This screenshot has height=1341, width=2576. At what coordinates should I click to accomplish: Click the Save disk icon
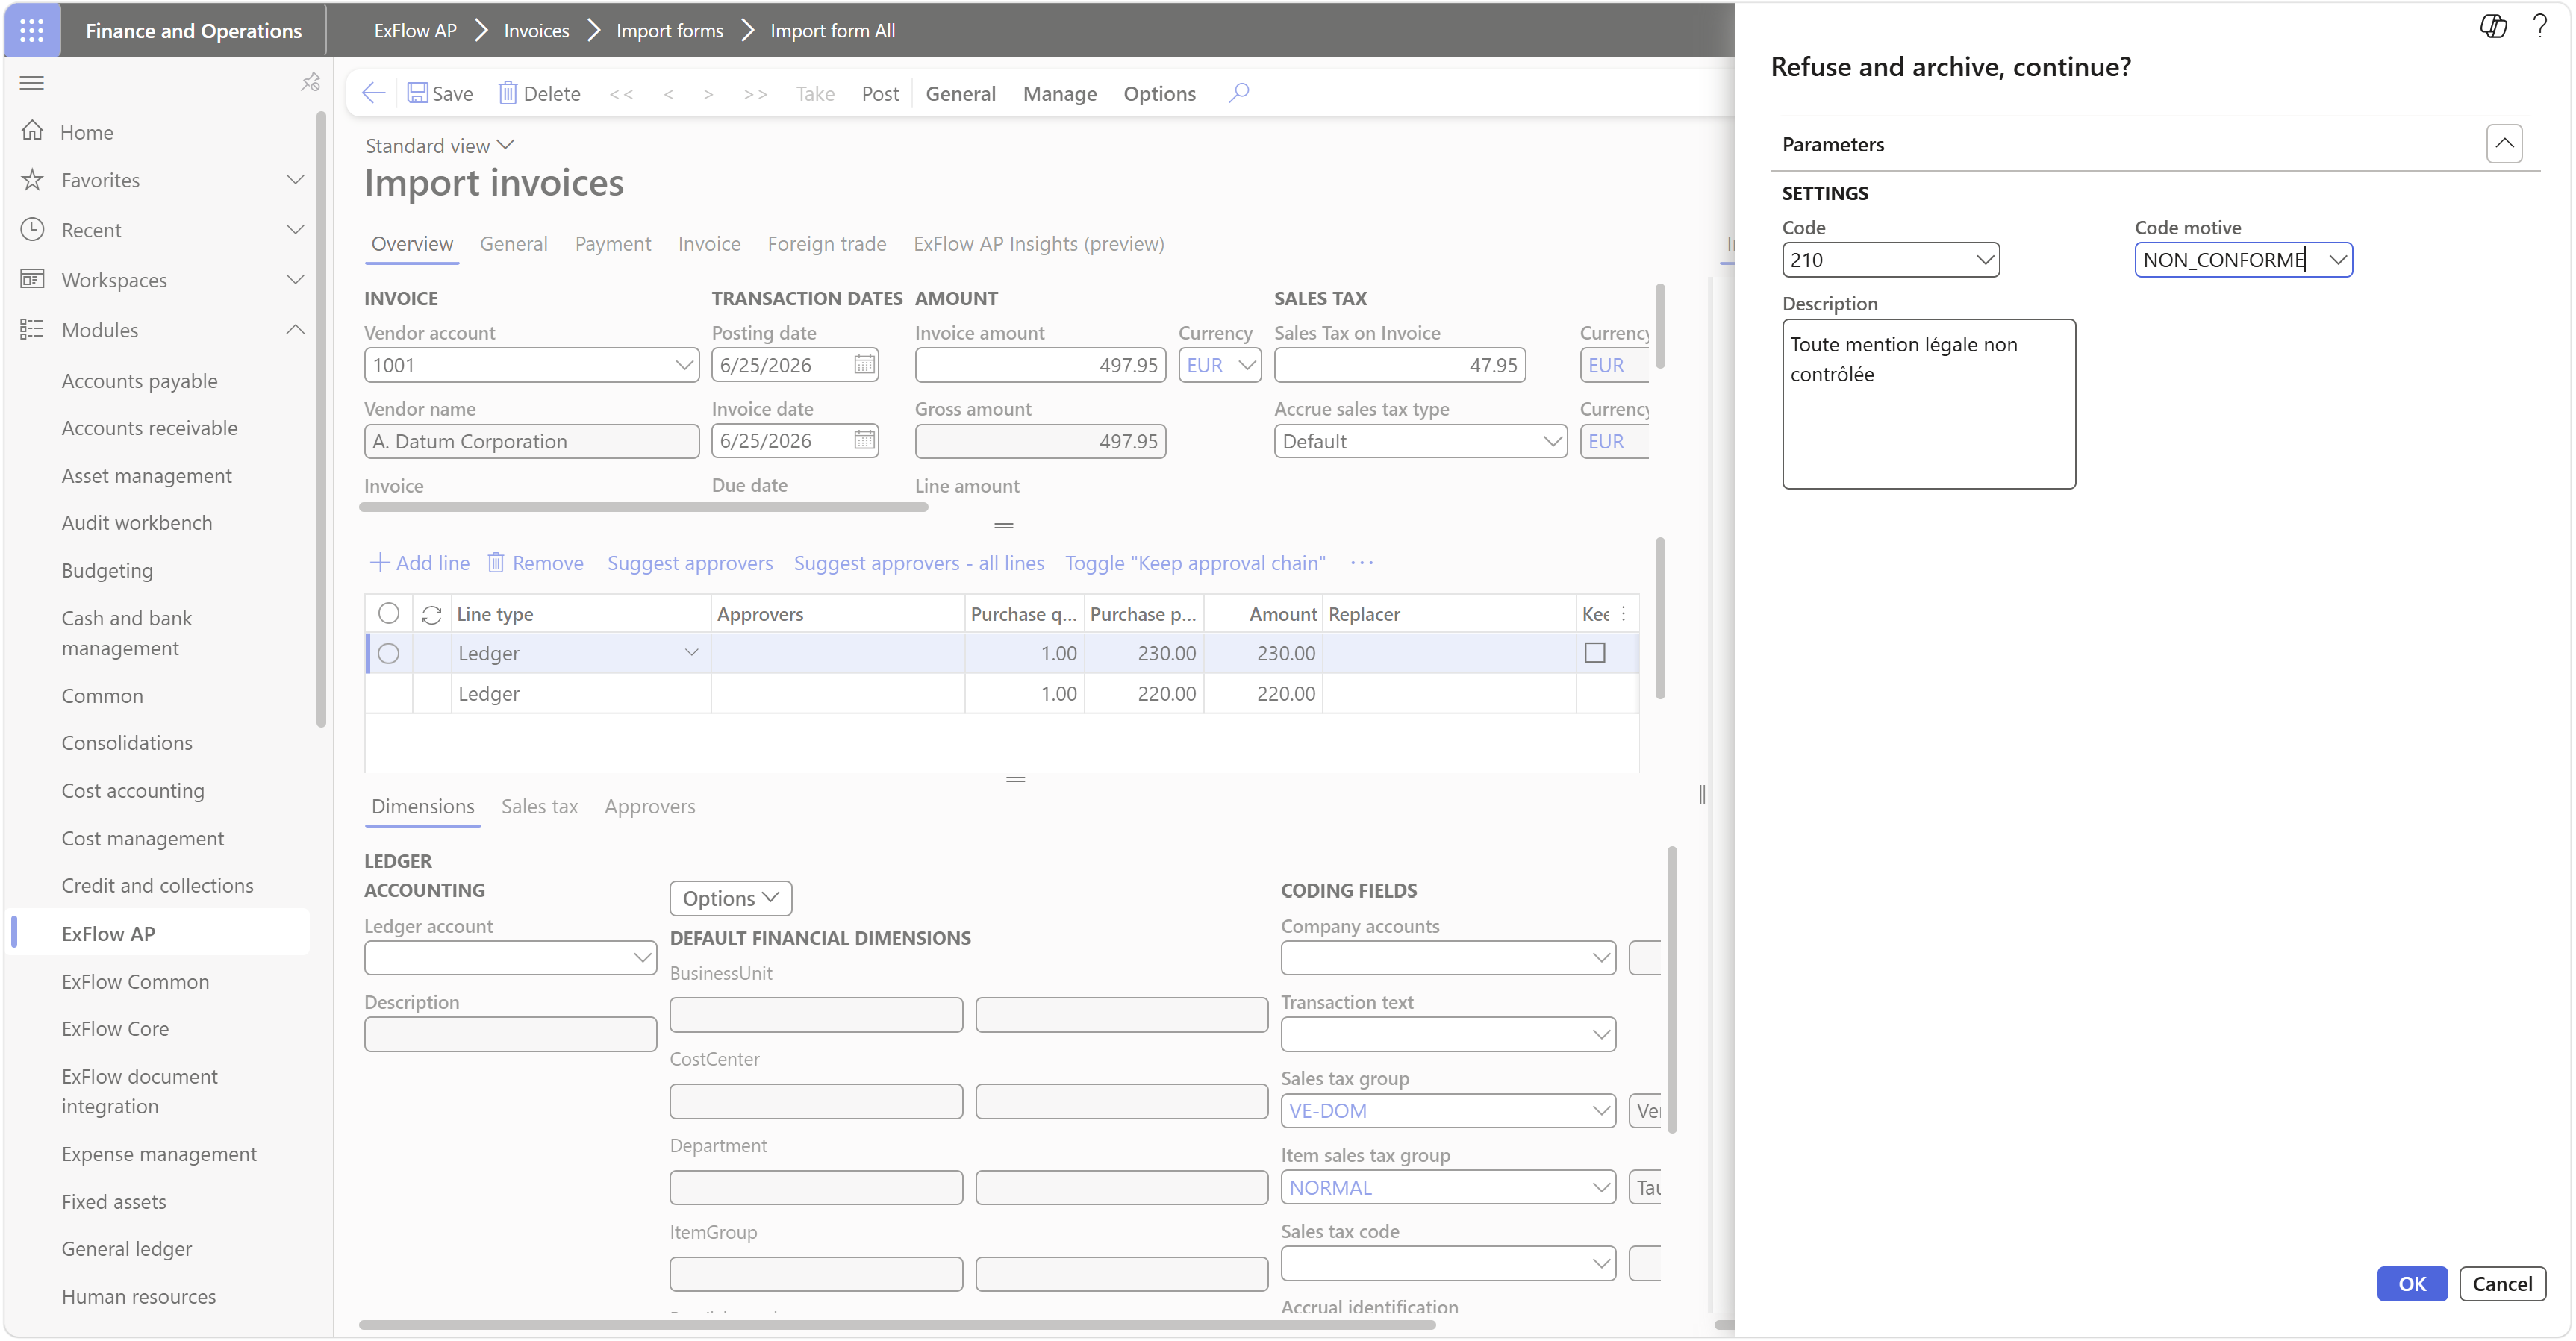(418, 93)
